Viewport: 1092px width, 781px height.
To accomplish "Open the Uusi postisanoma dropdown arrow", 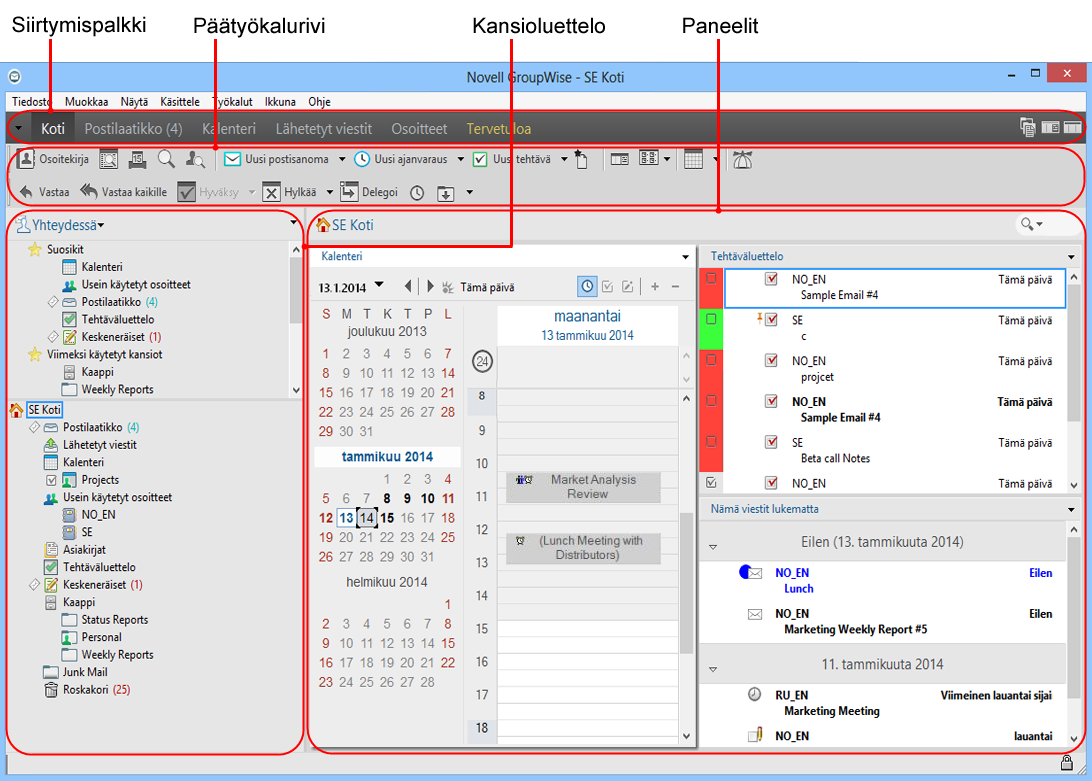I will (341, 159).
